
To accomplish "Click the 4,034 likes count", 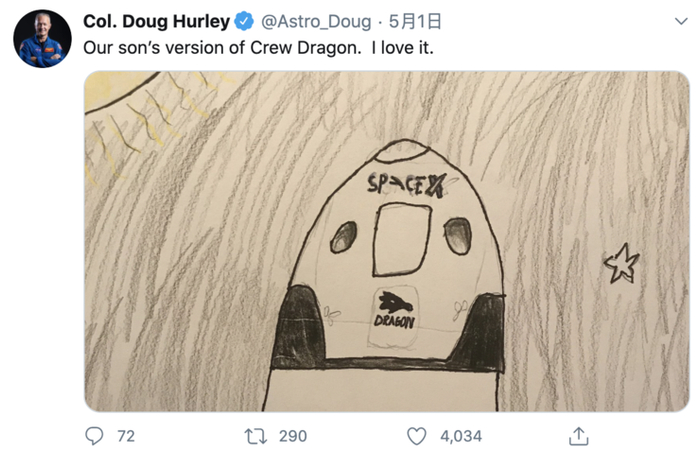I will click(x=461, y=436).
